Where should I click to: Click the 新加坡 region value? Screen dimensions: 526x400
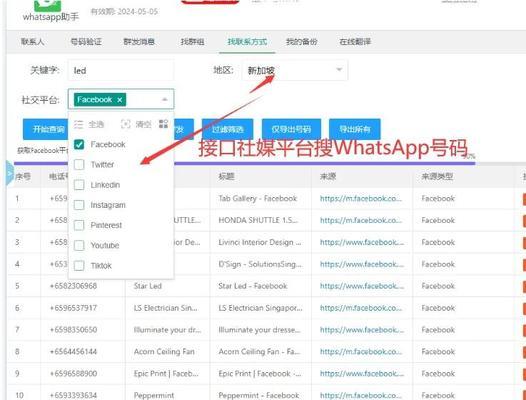pos(261,70)
